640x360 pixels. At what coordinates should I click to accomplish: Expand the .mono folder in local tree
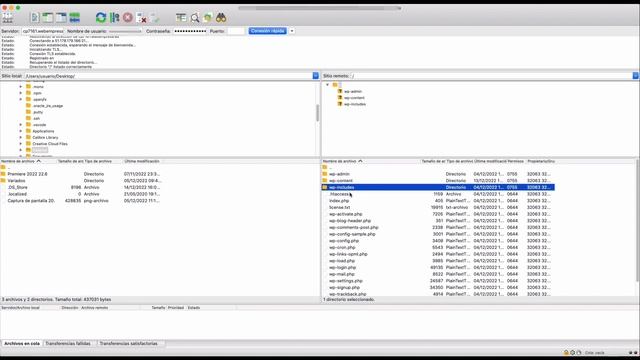point(21,87)
